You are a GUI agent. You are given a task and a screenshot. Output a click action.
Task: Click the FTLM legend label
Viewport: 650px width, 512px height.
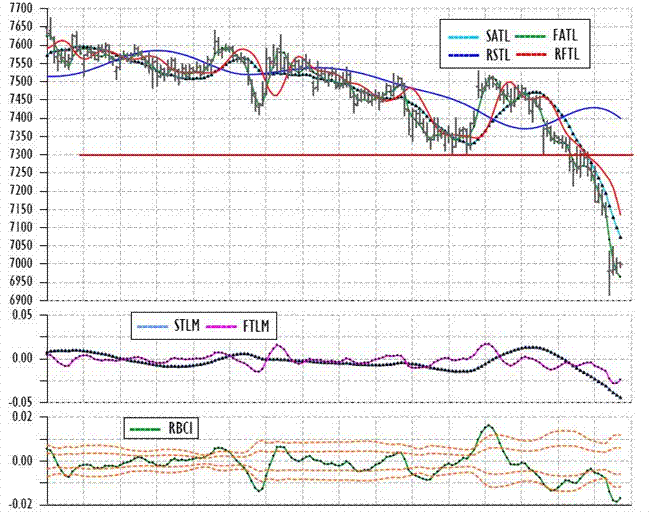[256, 327]
